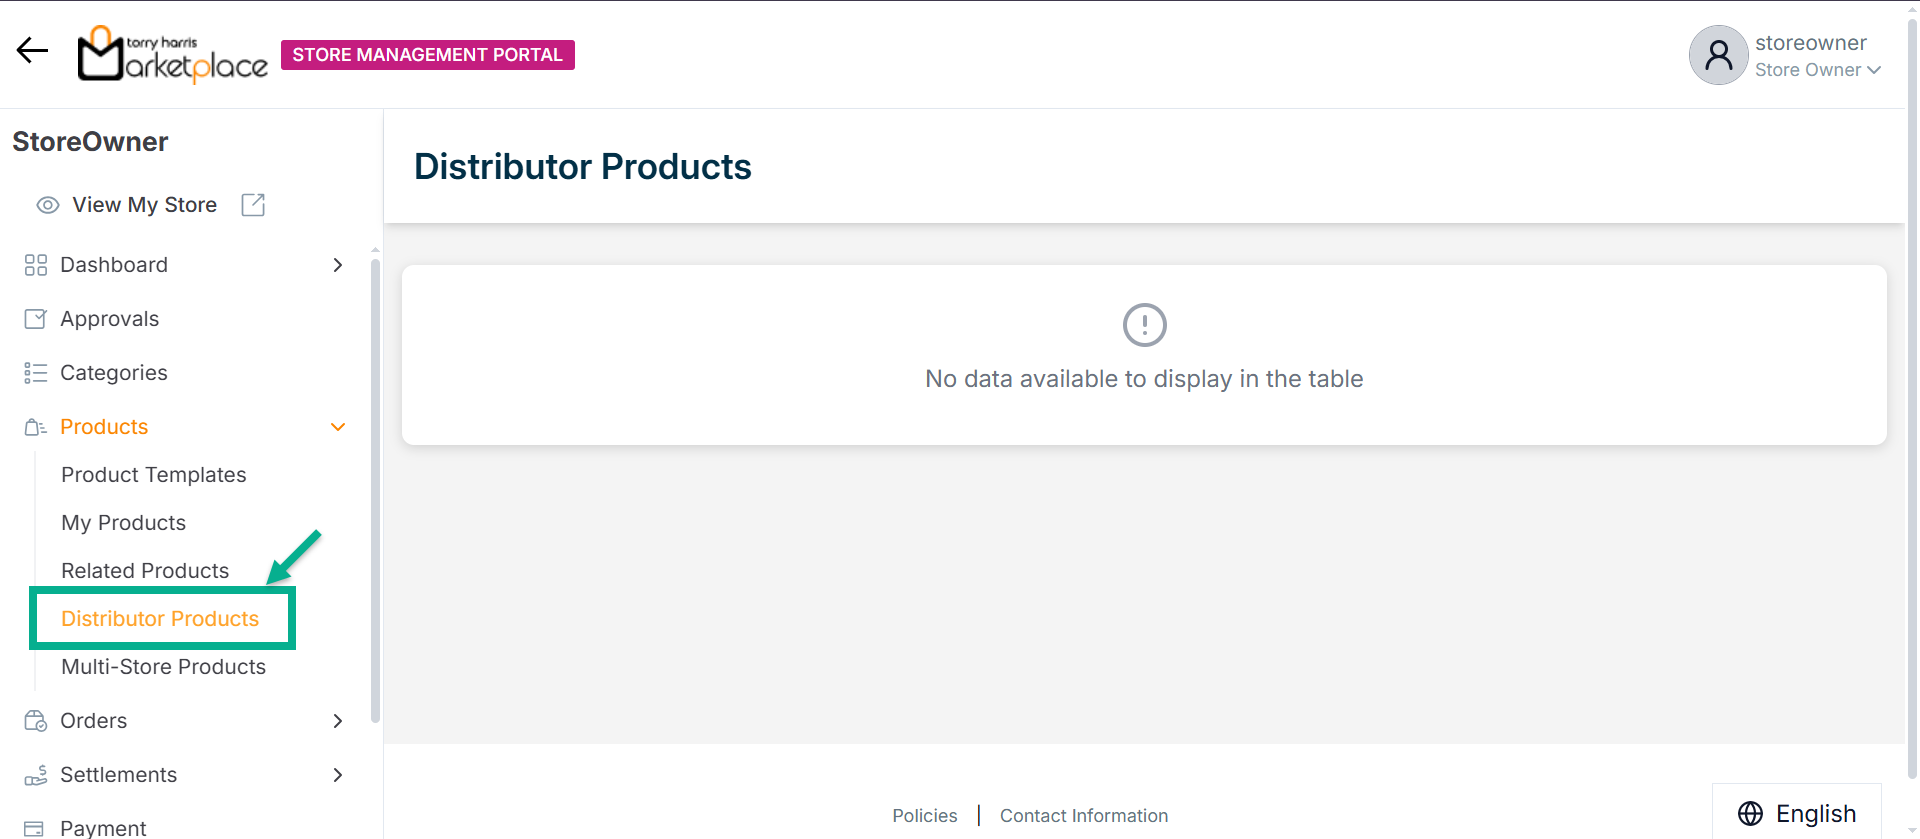
Task: Expand the Orders submenu arrow
Action: pos(338,721)
